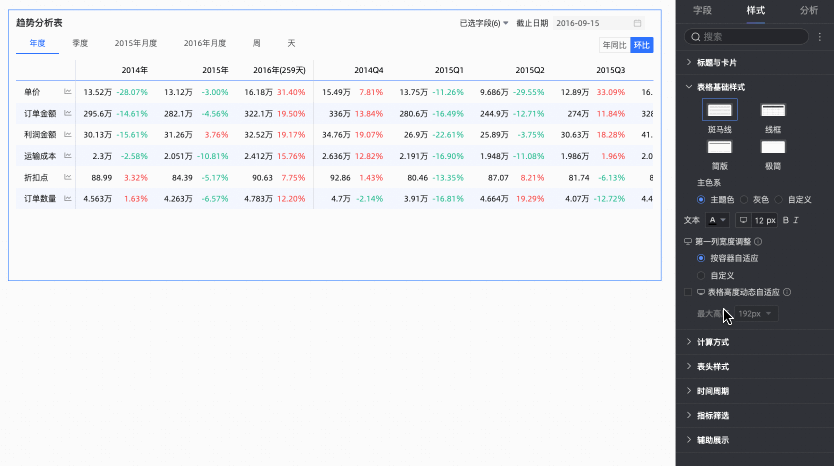Select the 极简 table style thumbnail
The height and width of the screenshot is (466, 834).
click(773, 147)
